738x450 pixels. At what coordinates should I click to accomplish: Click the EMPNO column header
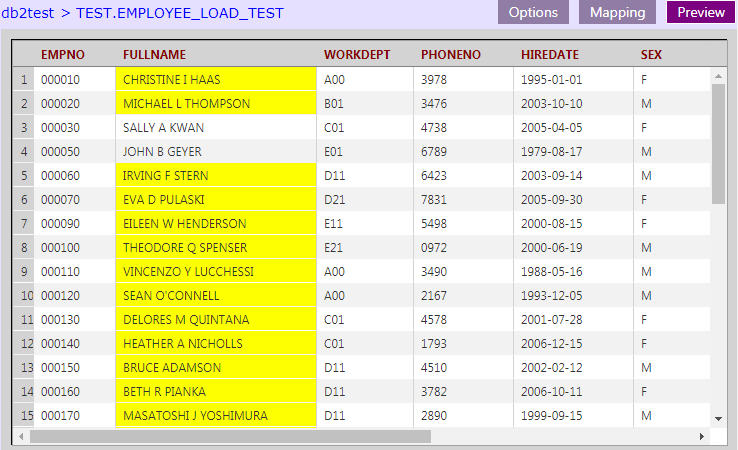[63, 55]
